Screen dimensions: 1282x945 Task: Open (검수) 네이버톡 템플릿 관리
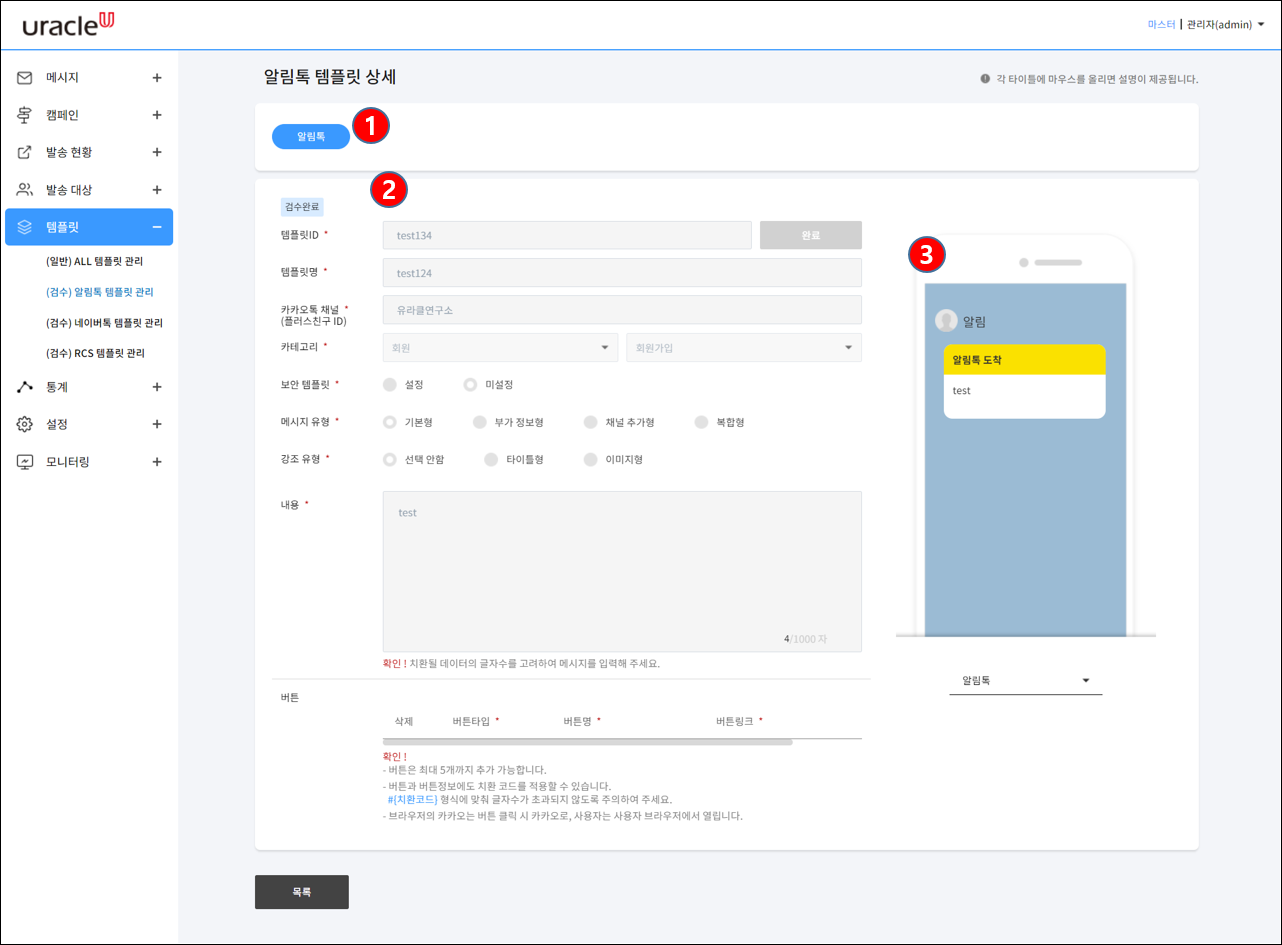[x=104, y=323]
